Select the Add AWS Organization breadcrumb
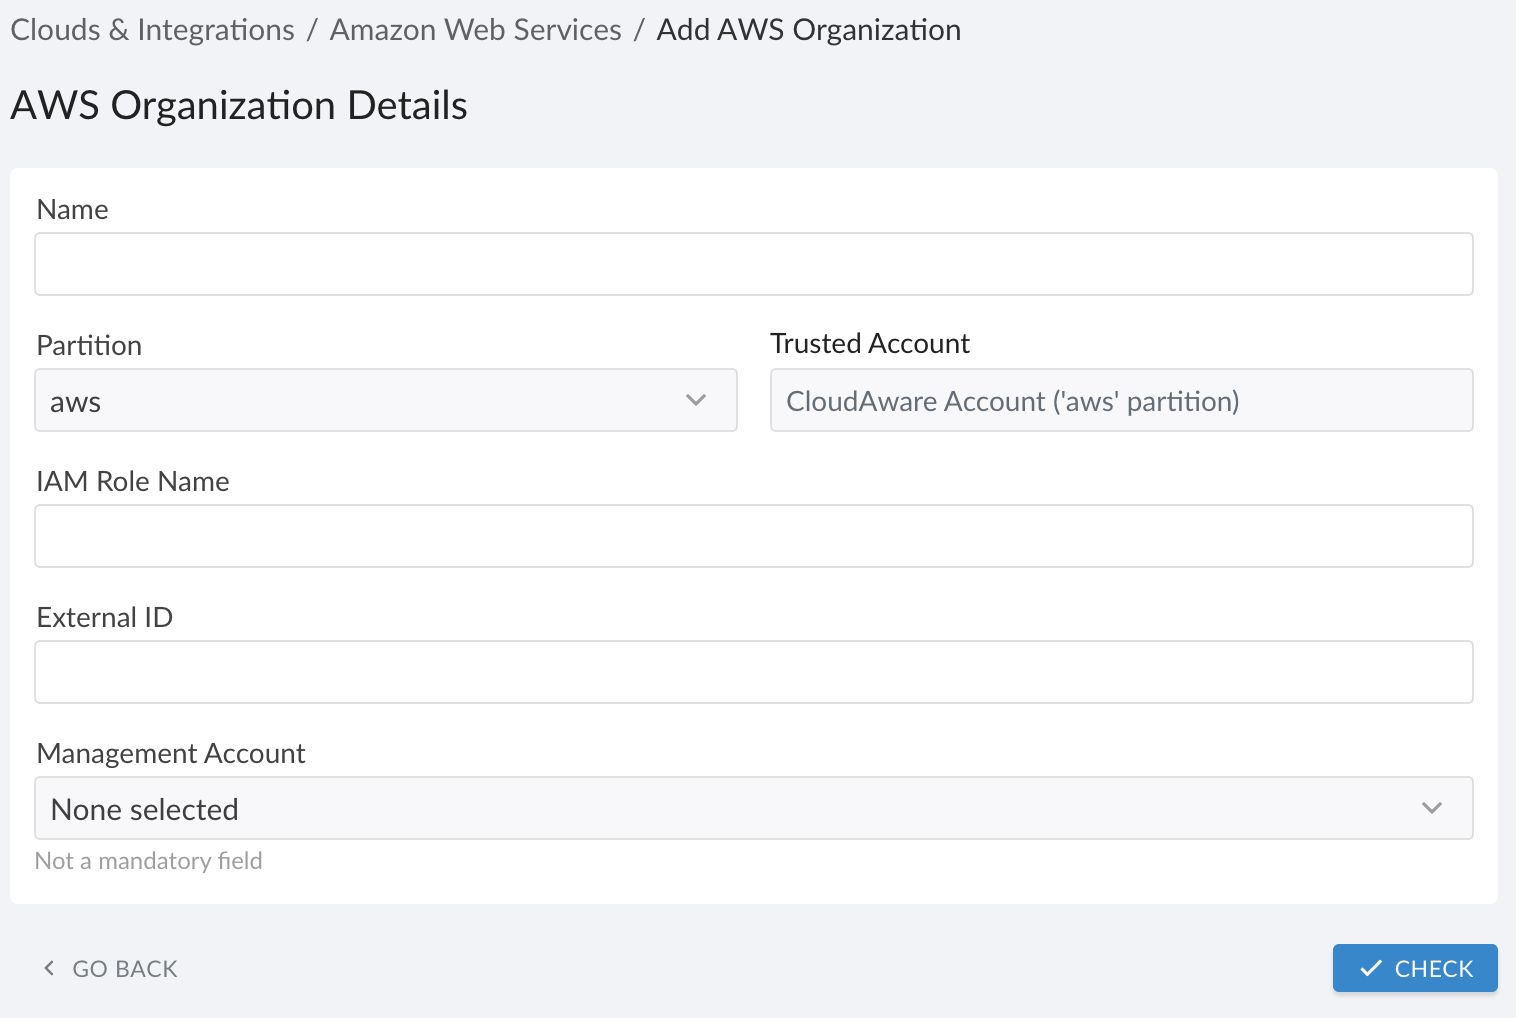This screenshot has width=1516, height=1018. tap(808, 29)
